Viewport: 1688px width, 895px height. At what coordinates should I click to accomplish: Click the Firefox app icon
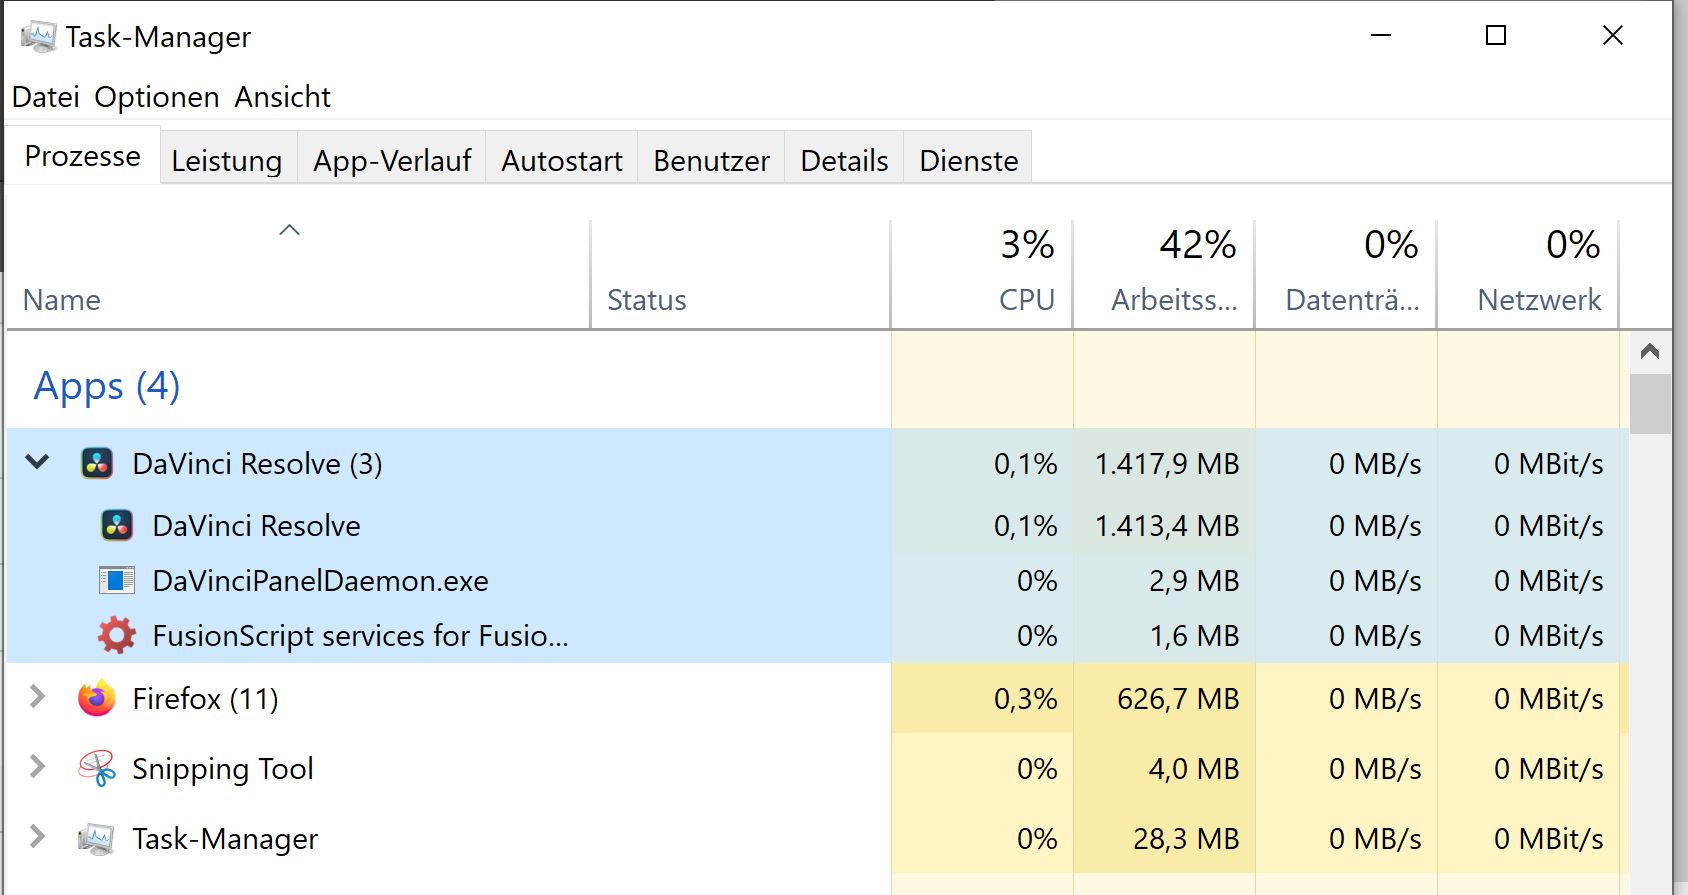click(97, 699)
